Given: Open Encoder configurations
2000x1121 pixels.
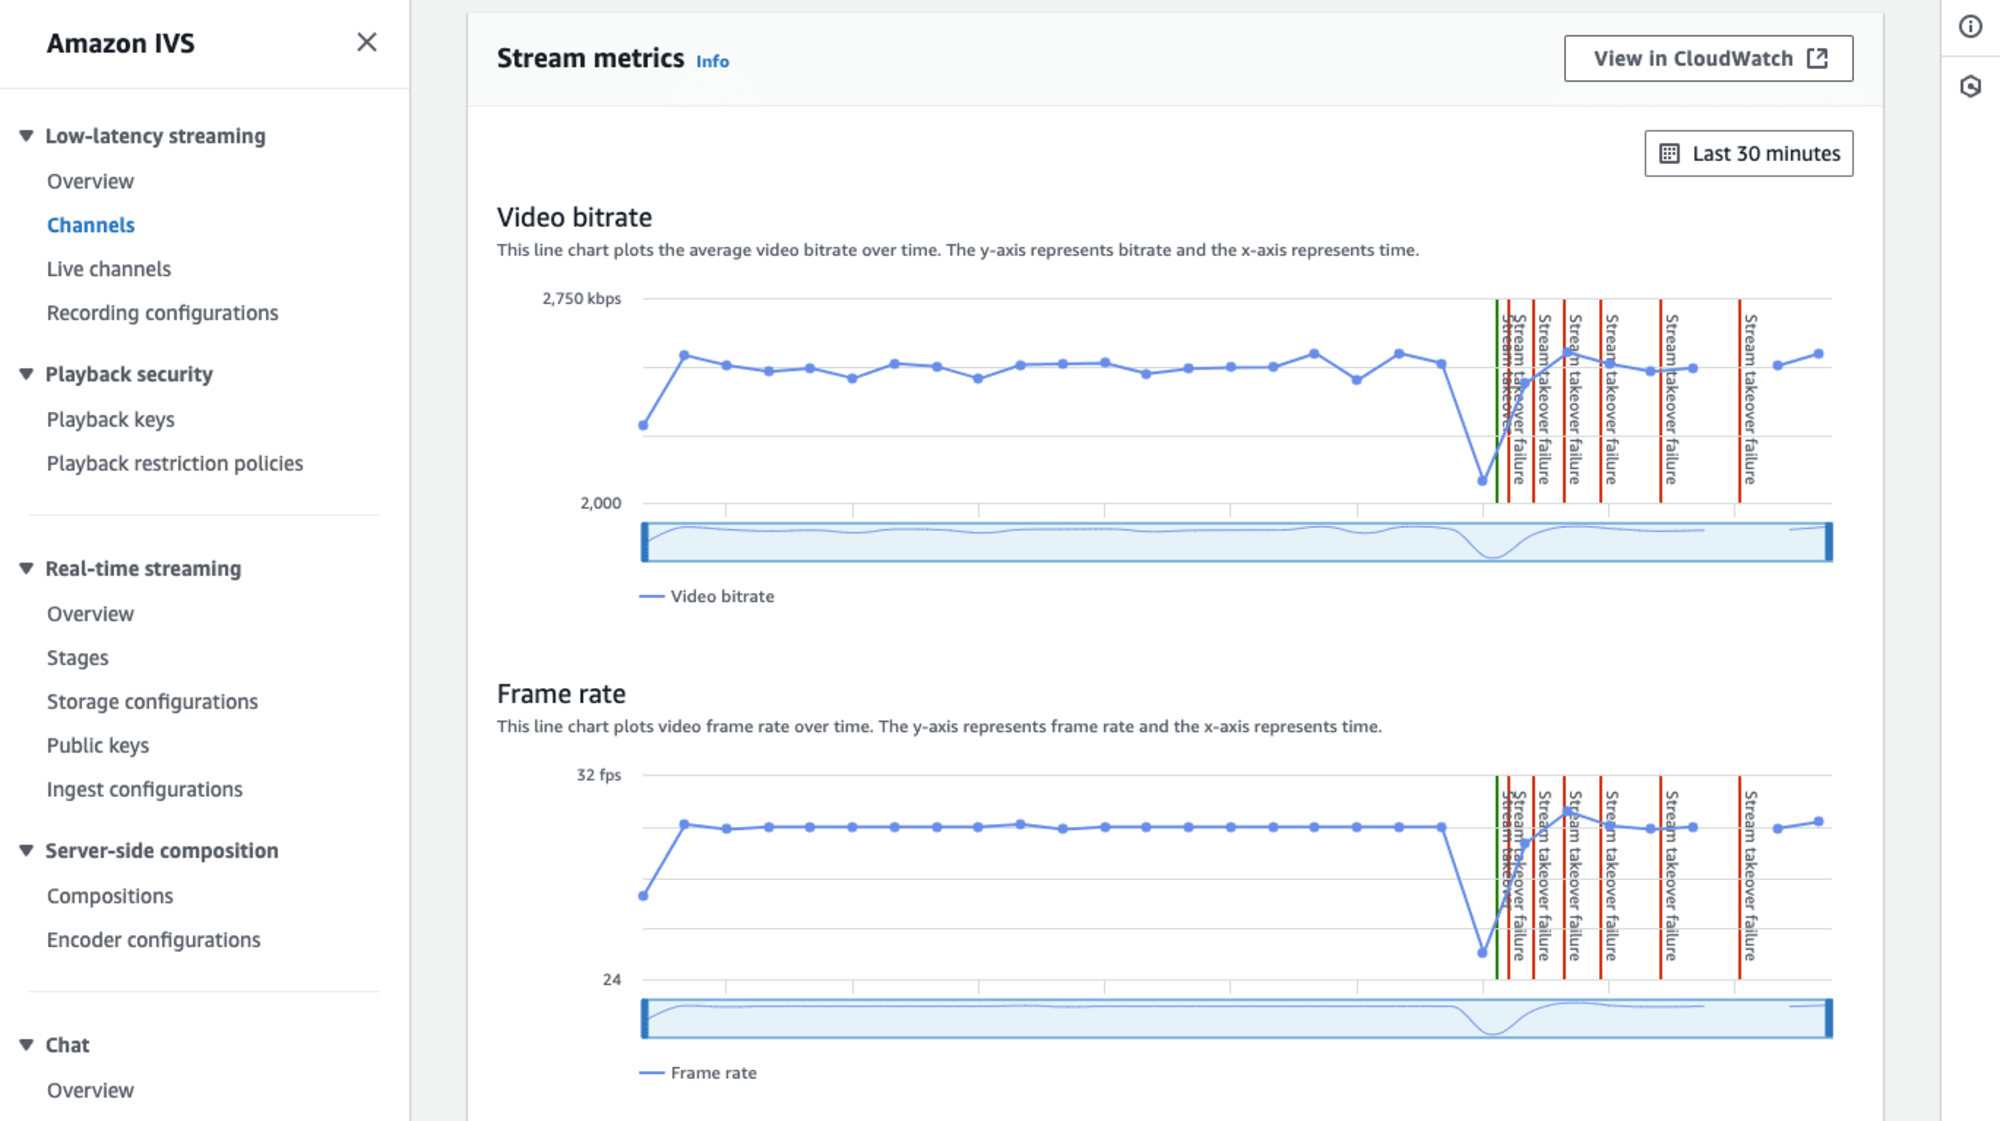Looking at the screenshot, I should [154, 940].
